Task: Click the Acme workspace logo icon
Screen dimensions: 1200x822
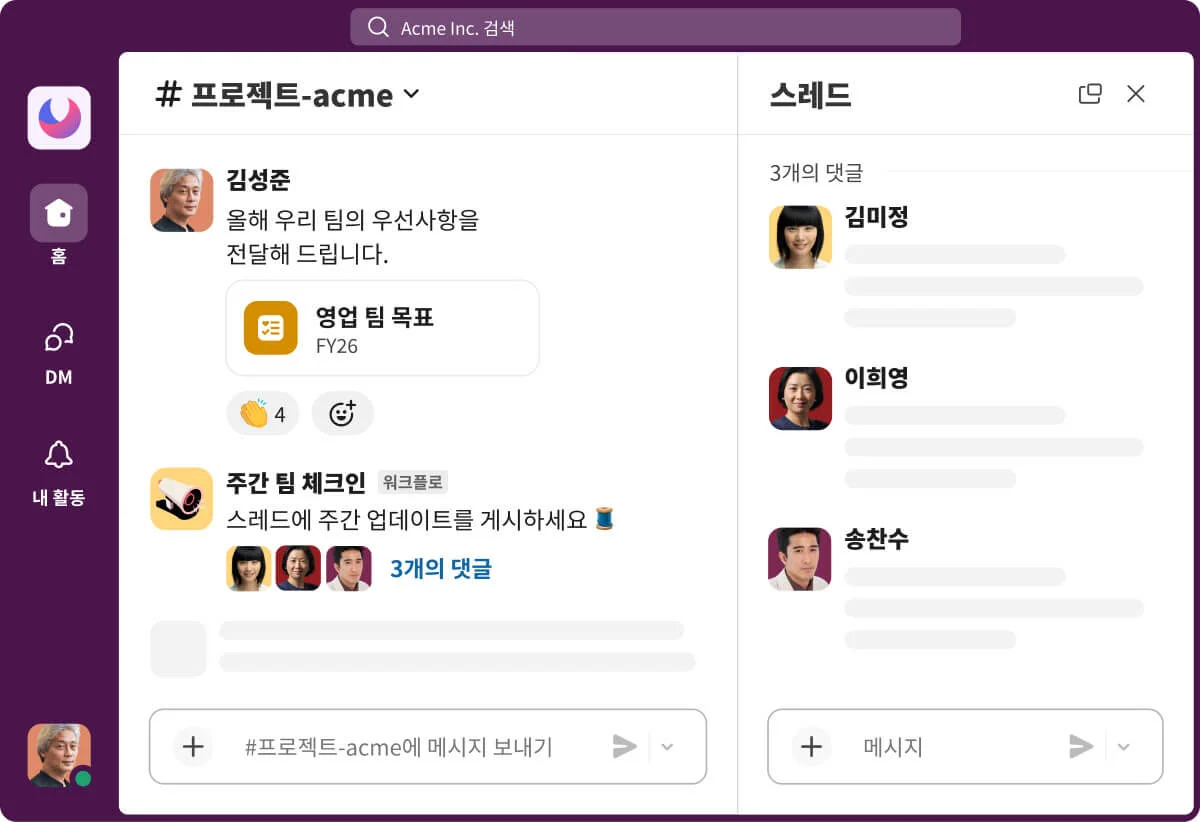Action: [59, 118]
